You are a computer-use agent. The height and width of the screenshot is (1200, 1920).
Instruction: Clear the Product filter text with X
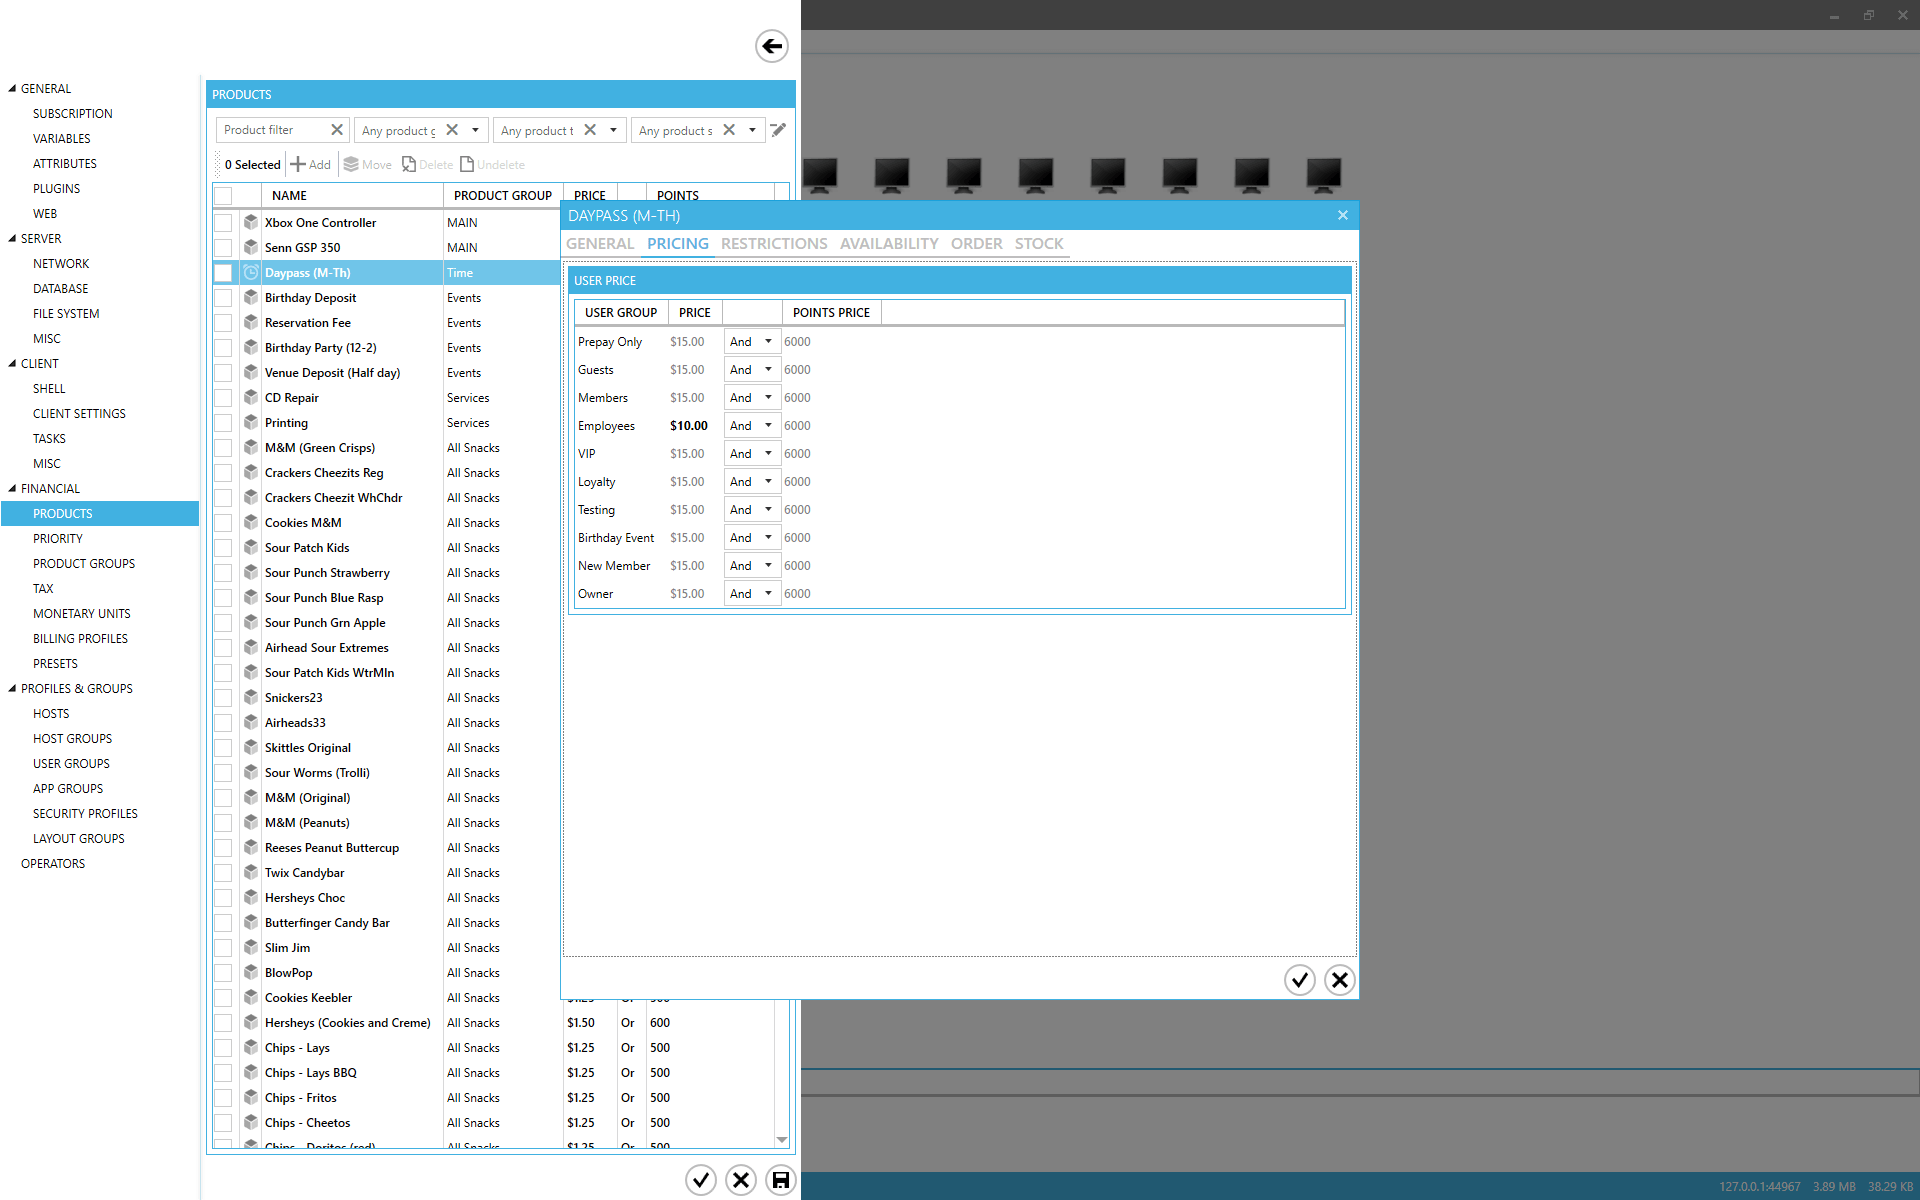click(x=337, y=130)
